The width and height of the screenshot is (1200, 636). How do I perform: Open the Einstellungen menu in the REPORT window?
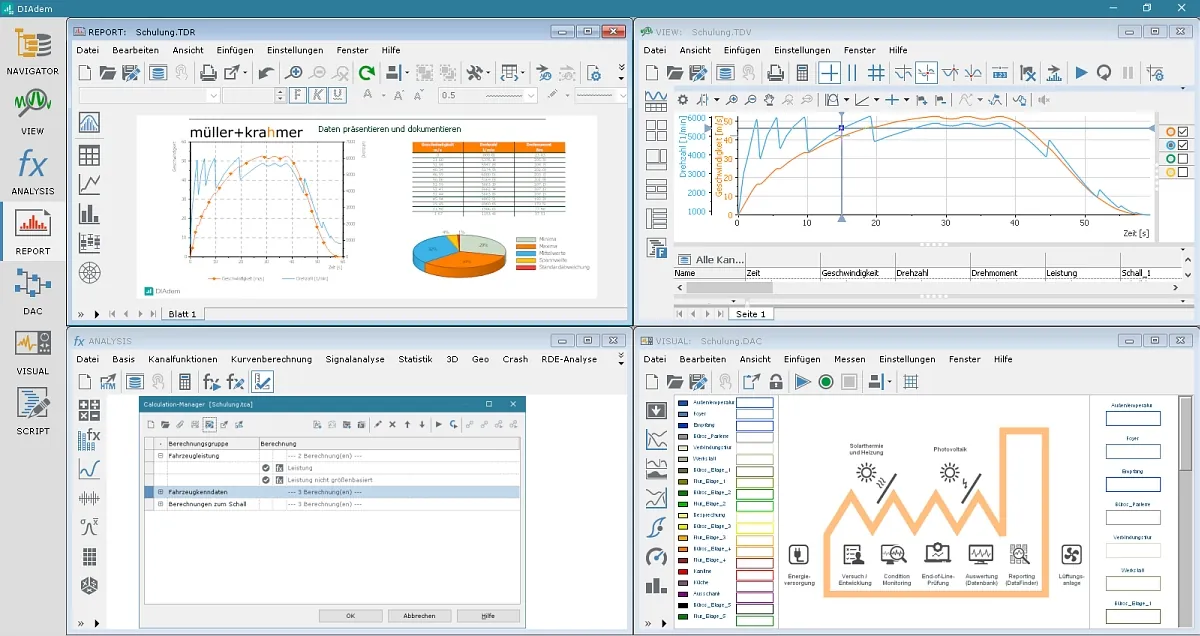tap(295, 50)
